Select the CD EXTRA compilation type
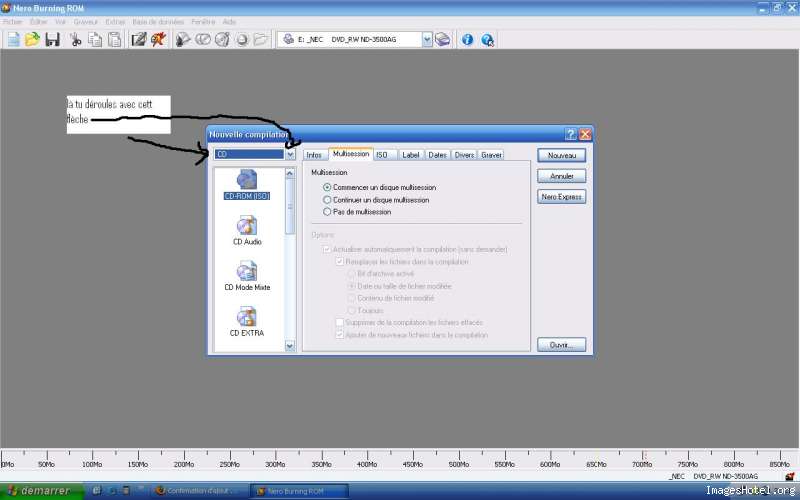This screenshot has height=500, width=800. [247, 321]
